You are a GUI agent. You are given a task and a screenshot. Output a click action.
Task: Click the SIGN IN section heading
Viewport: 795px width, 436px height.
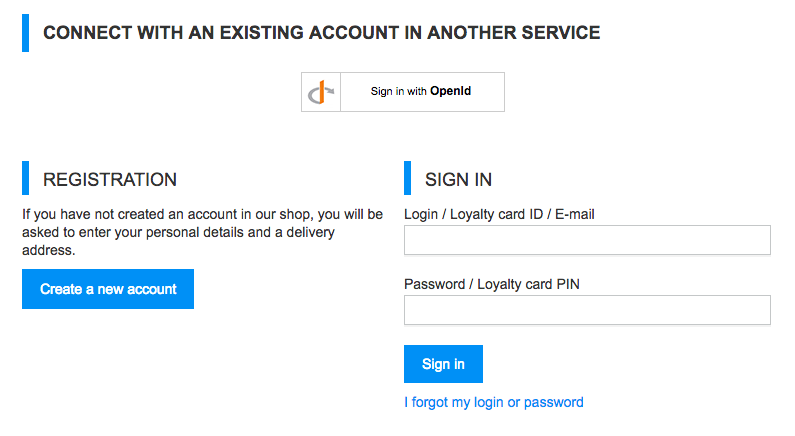click(458, 180)
